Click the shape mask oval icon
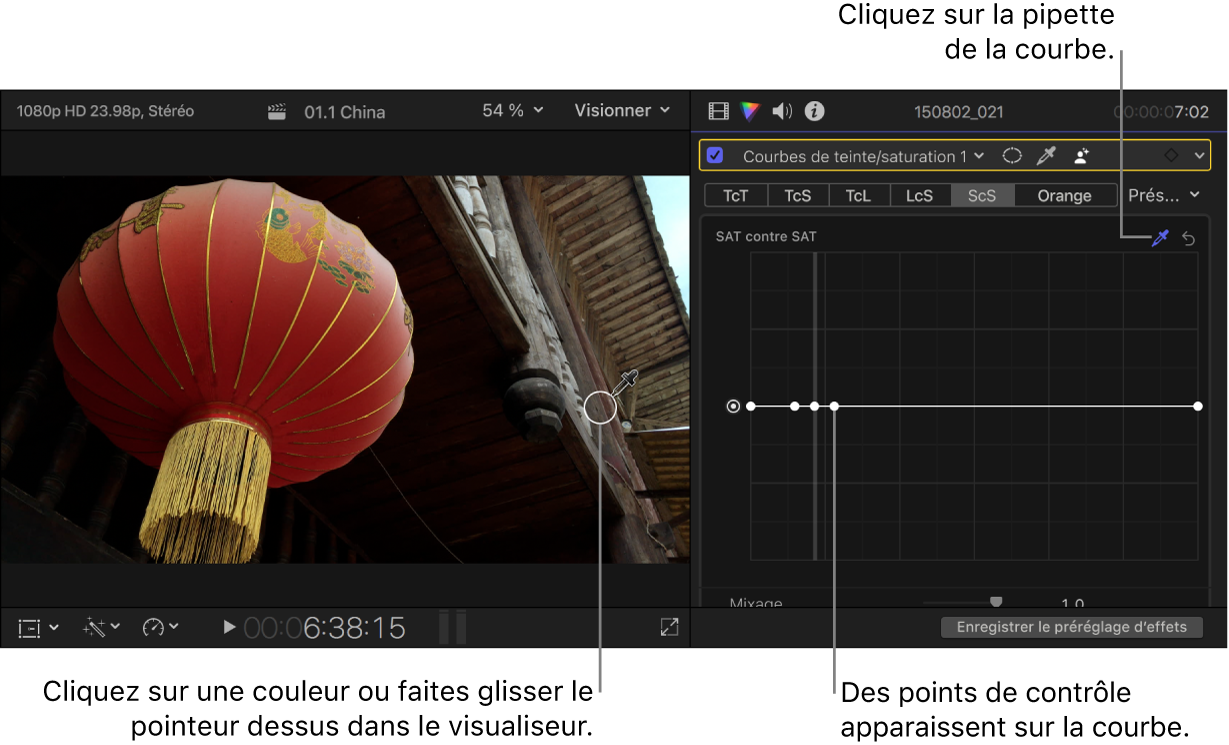The width and height of the screenshot is (1229, 745). coord(1012,156)
